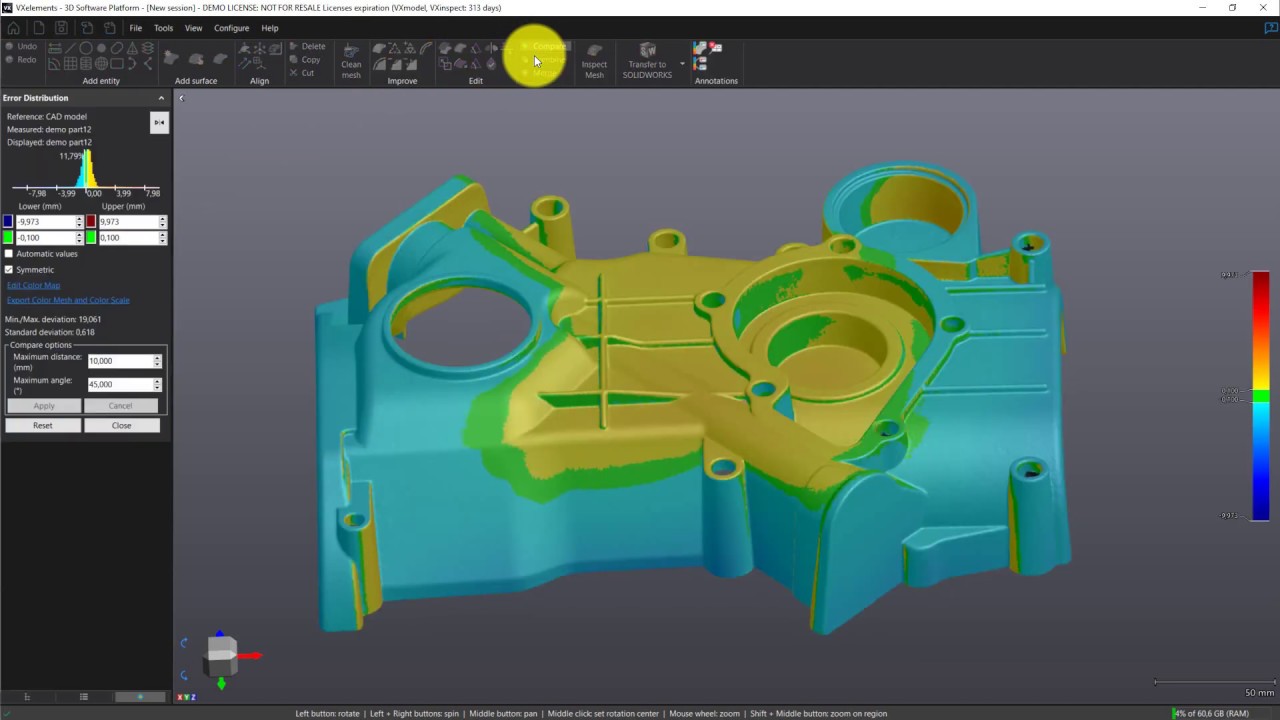Click the dark red upper limit color swatch
This screenshot has width=1280, height=720.
(91, 222)
